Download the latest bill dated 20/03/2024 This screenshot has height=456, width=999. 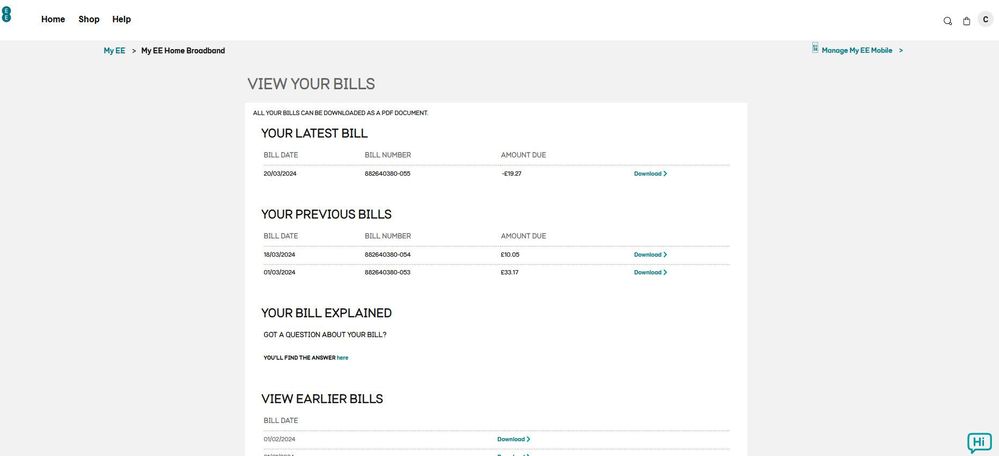[650, 173]
